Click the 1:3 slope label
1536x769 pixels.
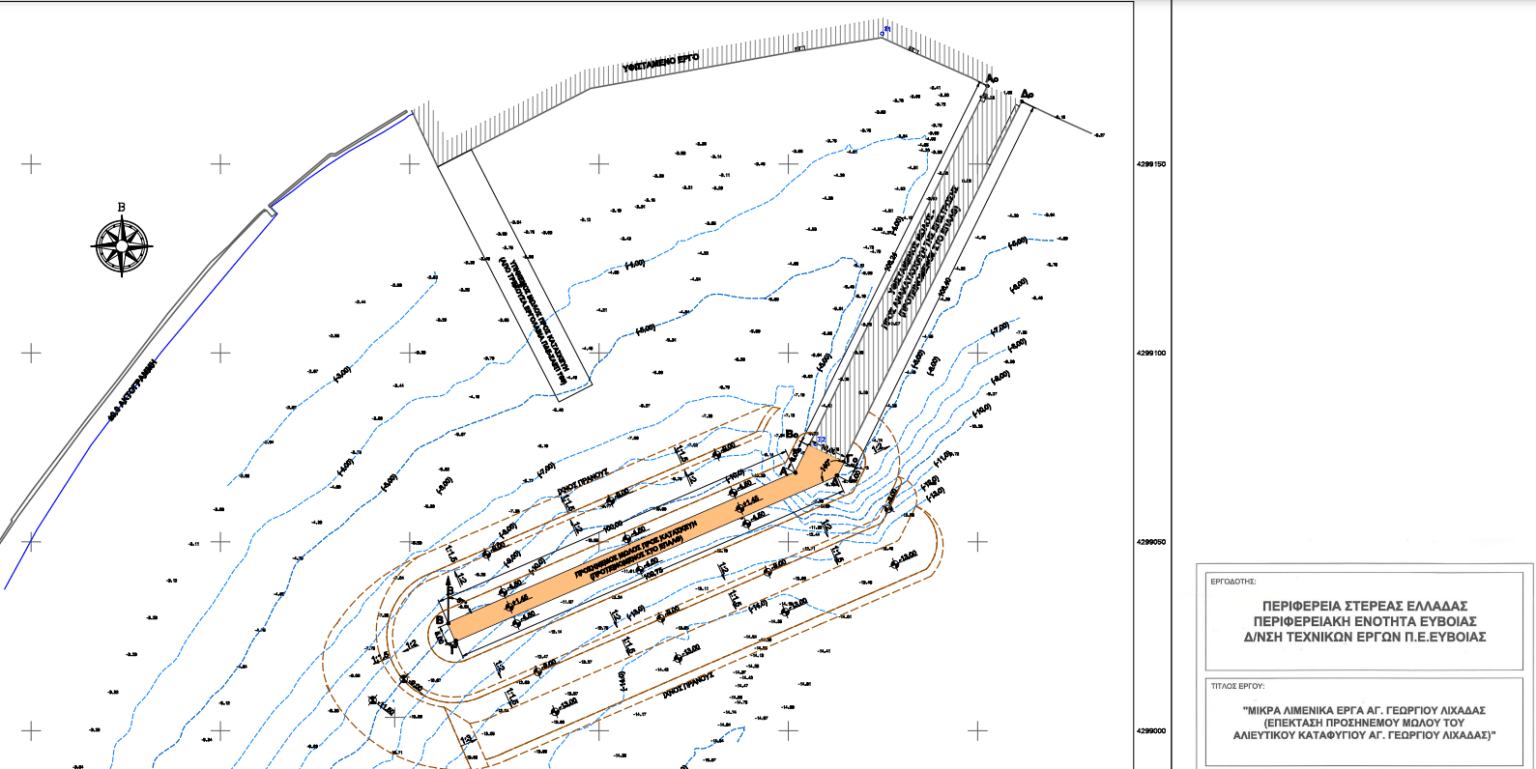pyautogui.click(x=466, y=740)
